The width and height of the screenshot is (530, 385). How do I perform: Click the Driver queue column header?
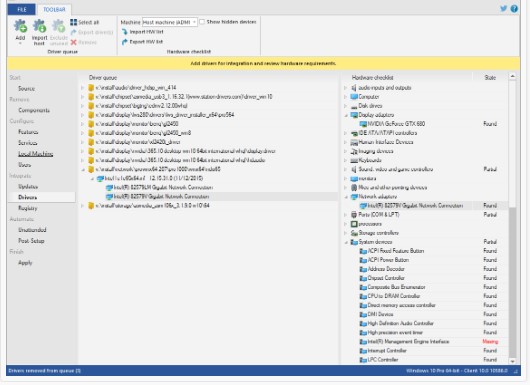(103, 78)
